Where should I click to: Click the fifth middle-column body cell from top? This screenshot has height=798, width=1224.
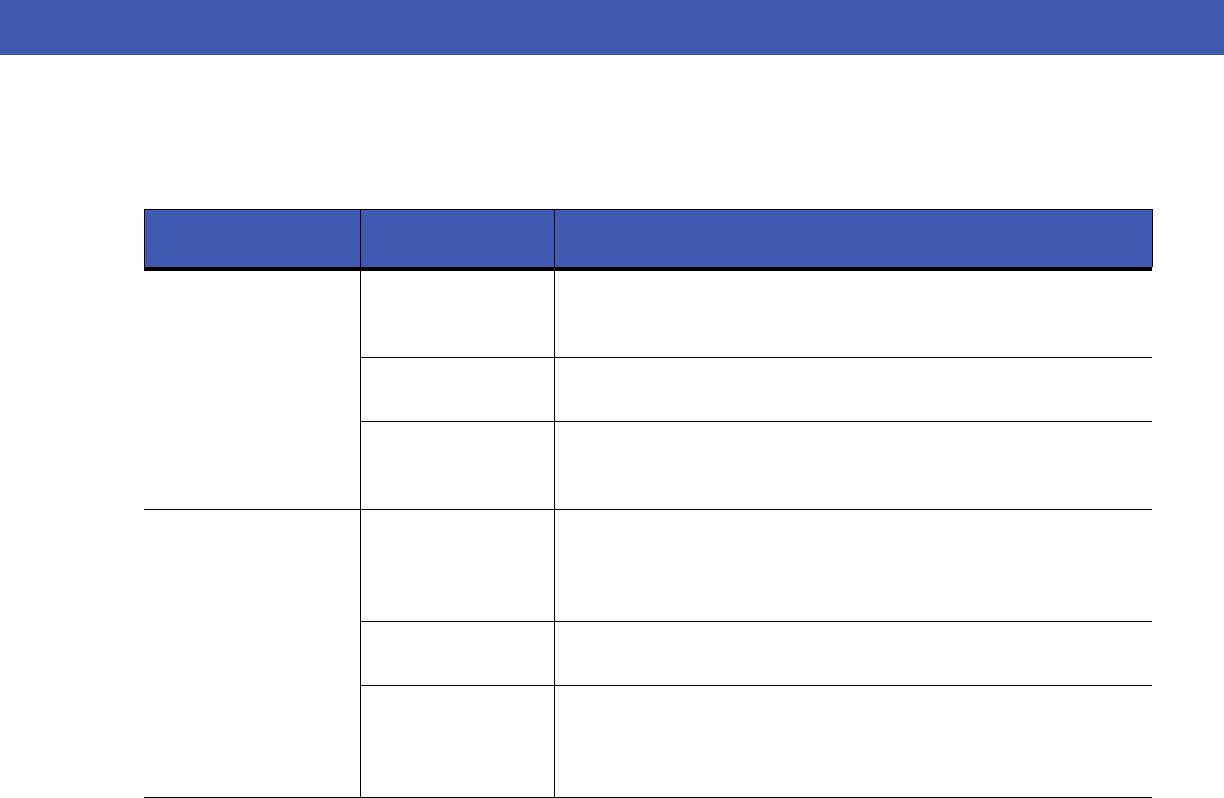456,653
